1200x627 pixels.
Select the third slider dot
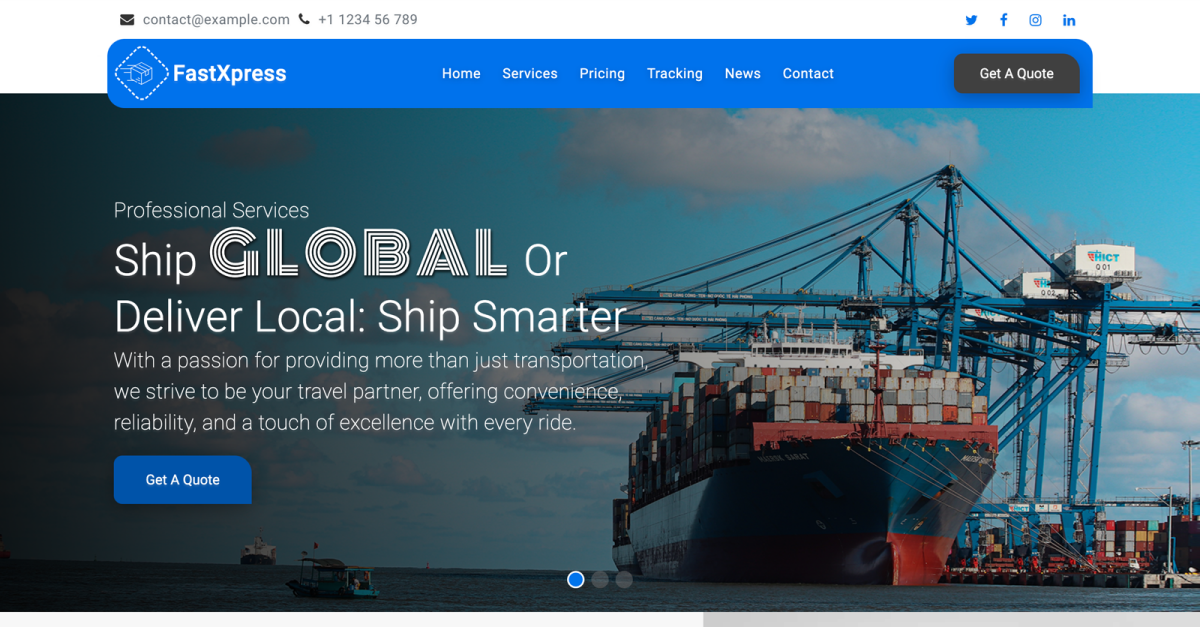click(624, 579)
